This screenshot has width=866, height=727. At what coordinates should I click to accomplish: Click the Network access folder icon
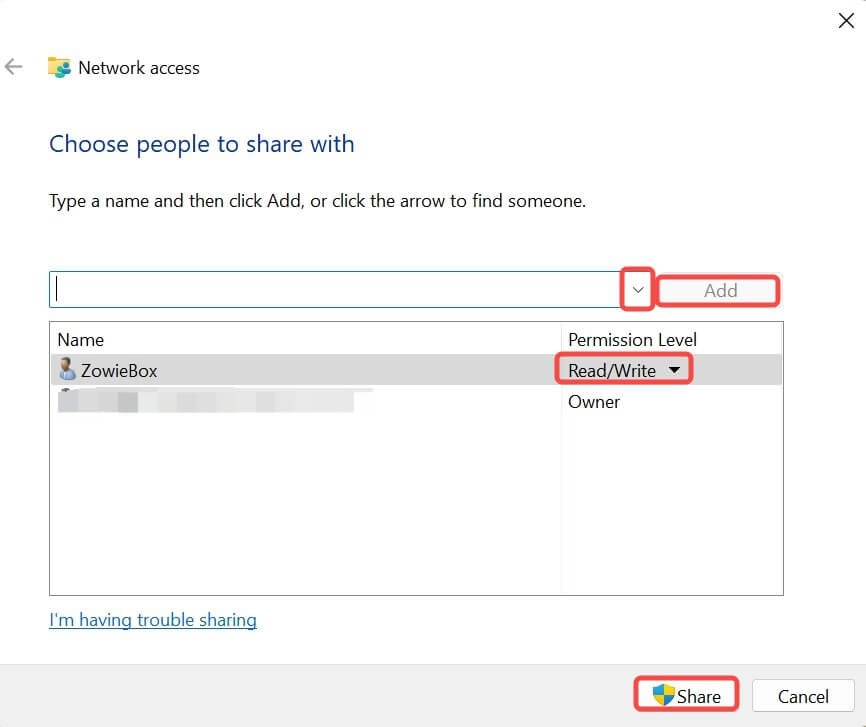59,68
